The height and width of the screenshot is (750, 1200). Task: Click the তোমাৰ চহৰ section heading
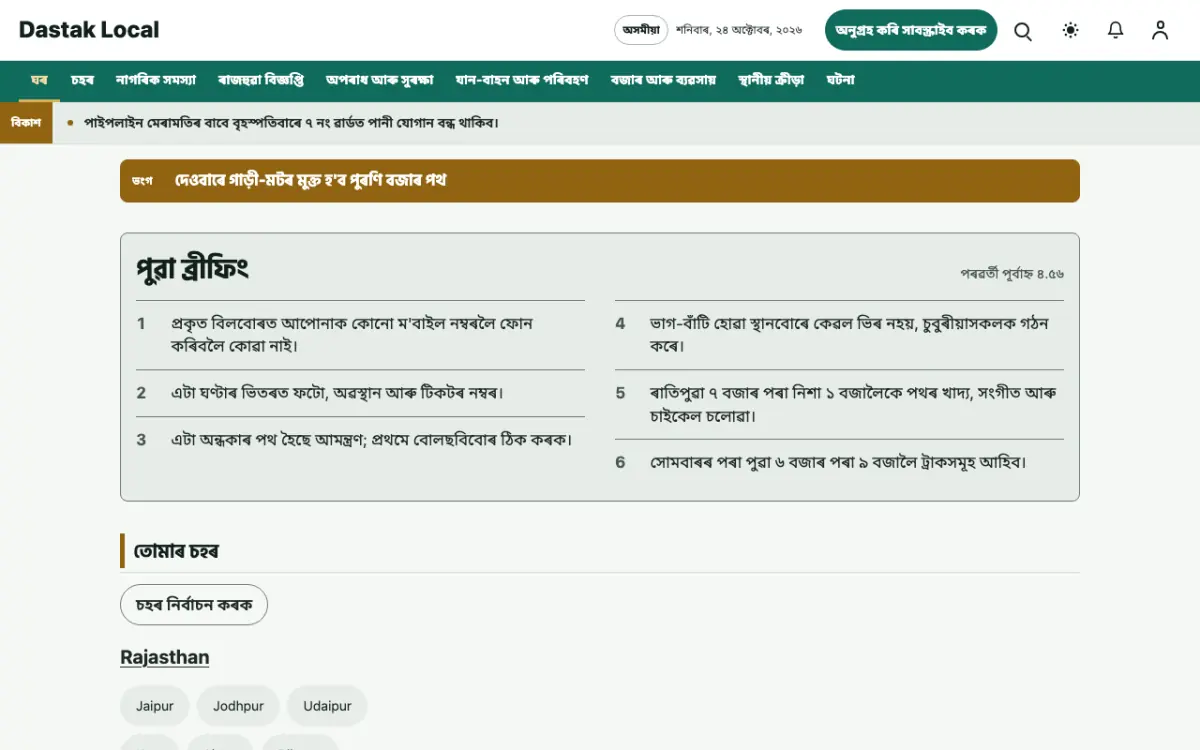click(176, 551)
